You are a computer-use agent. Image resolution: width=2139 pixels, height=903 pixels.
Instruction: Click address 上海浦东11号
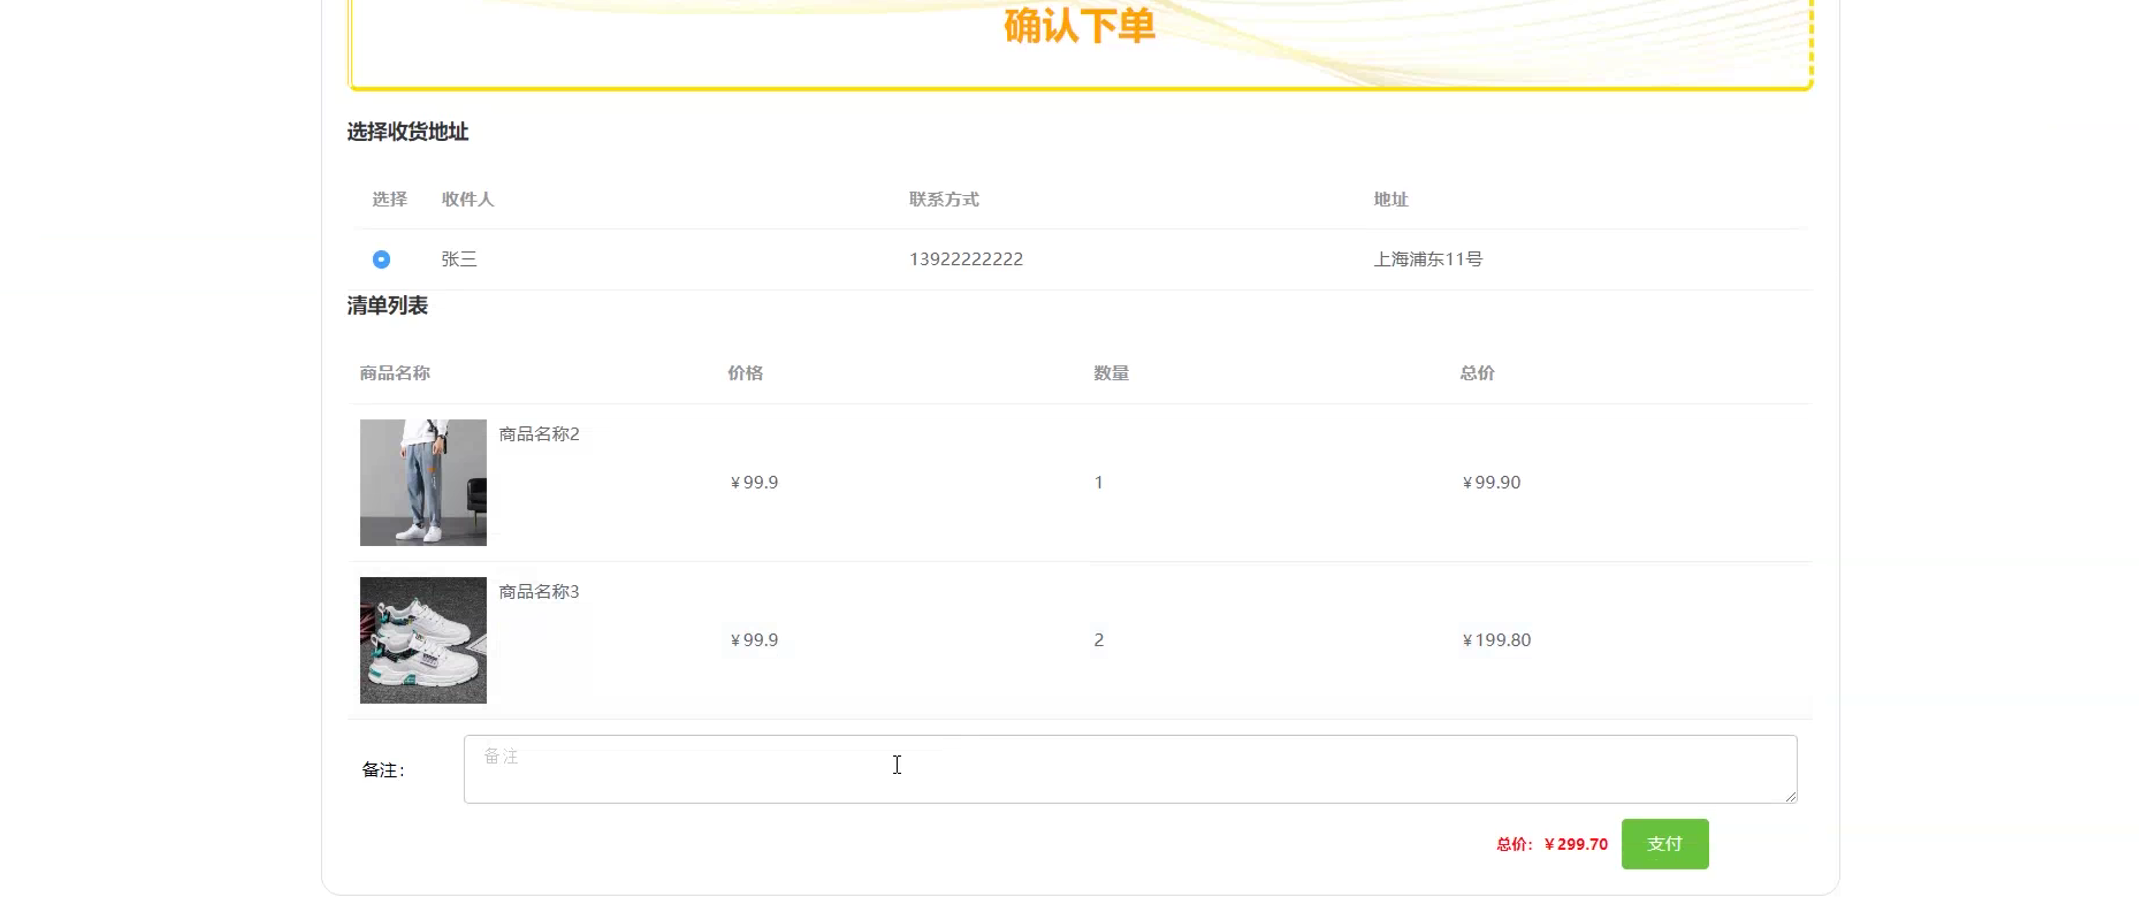1428,259
